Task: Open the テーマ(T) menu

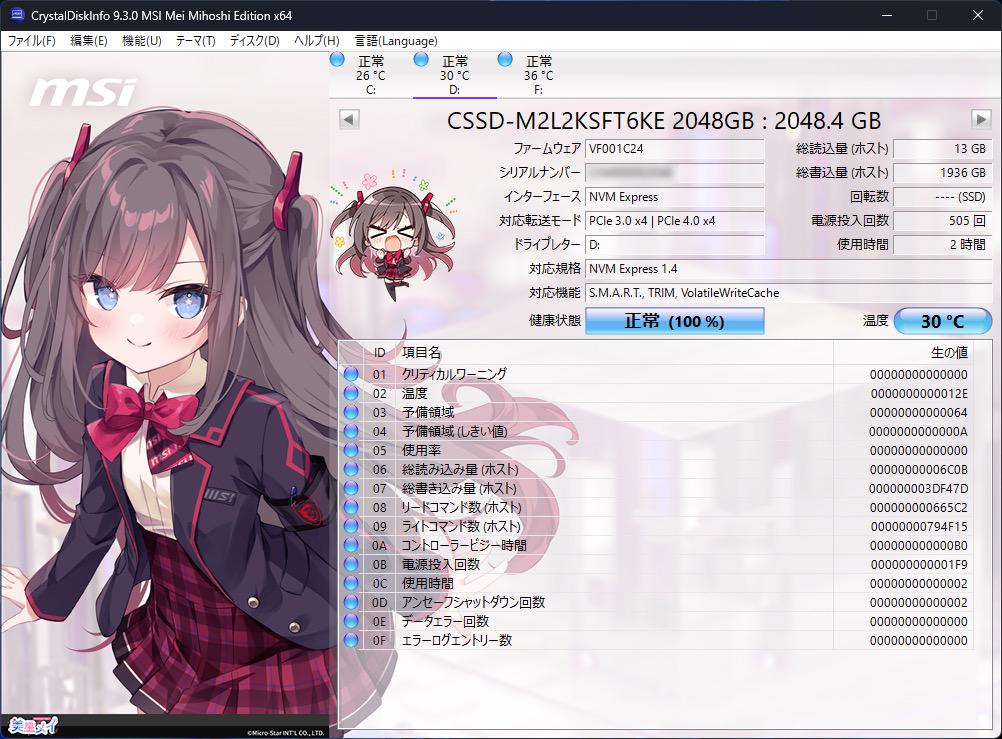Action: [195, 41]
